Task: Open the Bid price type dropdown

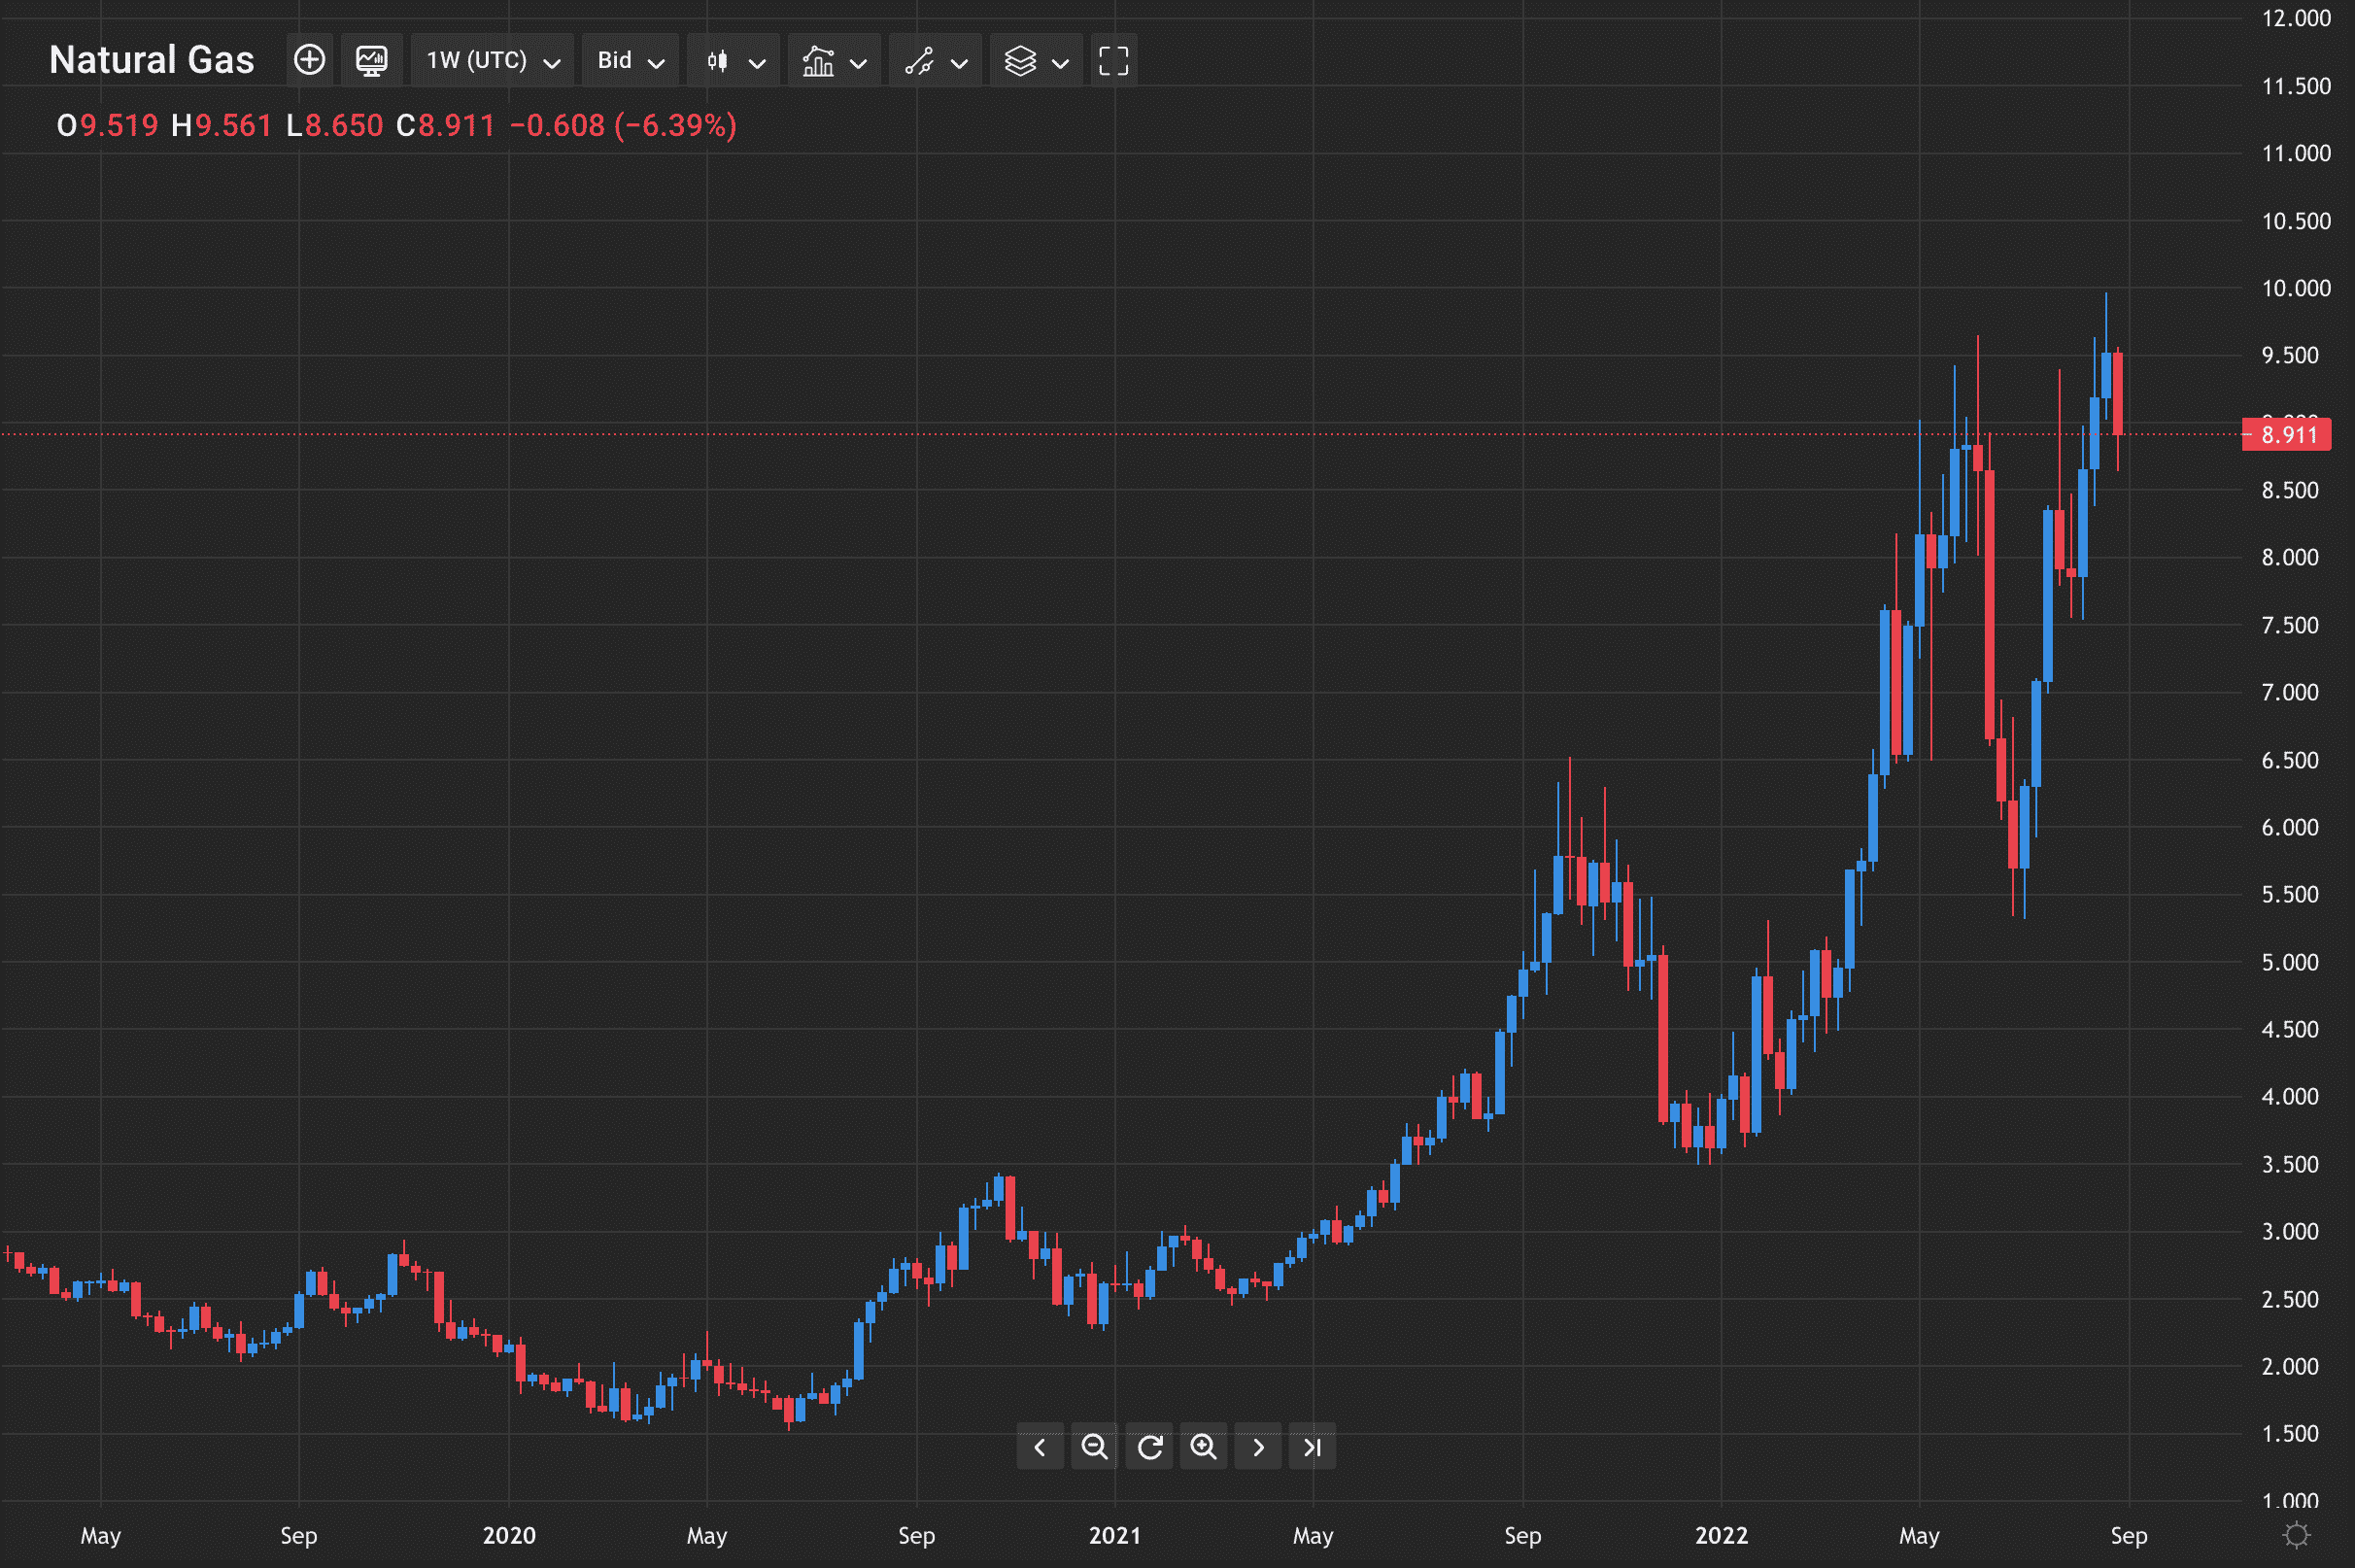Action: click(630, 60)
